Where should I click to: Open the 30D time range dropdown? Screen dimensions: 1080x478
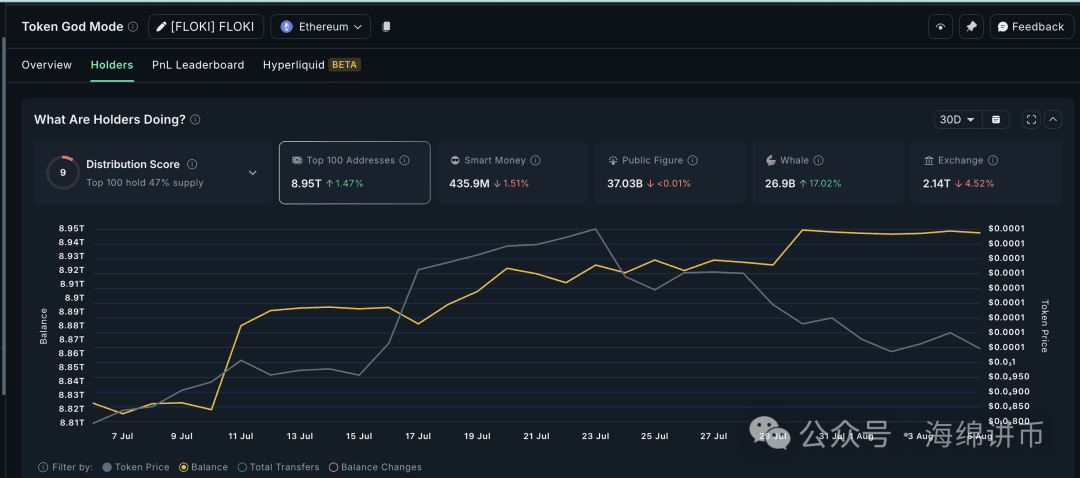(x=957, y=120)
